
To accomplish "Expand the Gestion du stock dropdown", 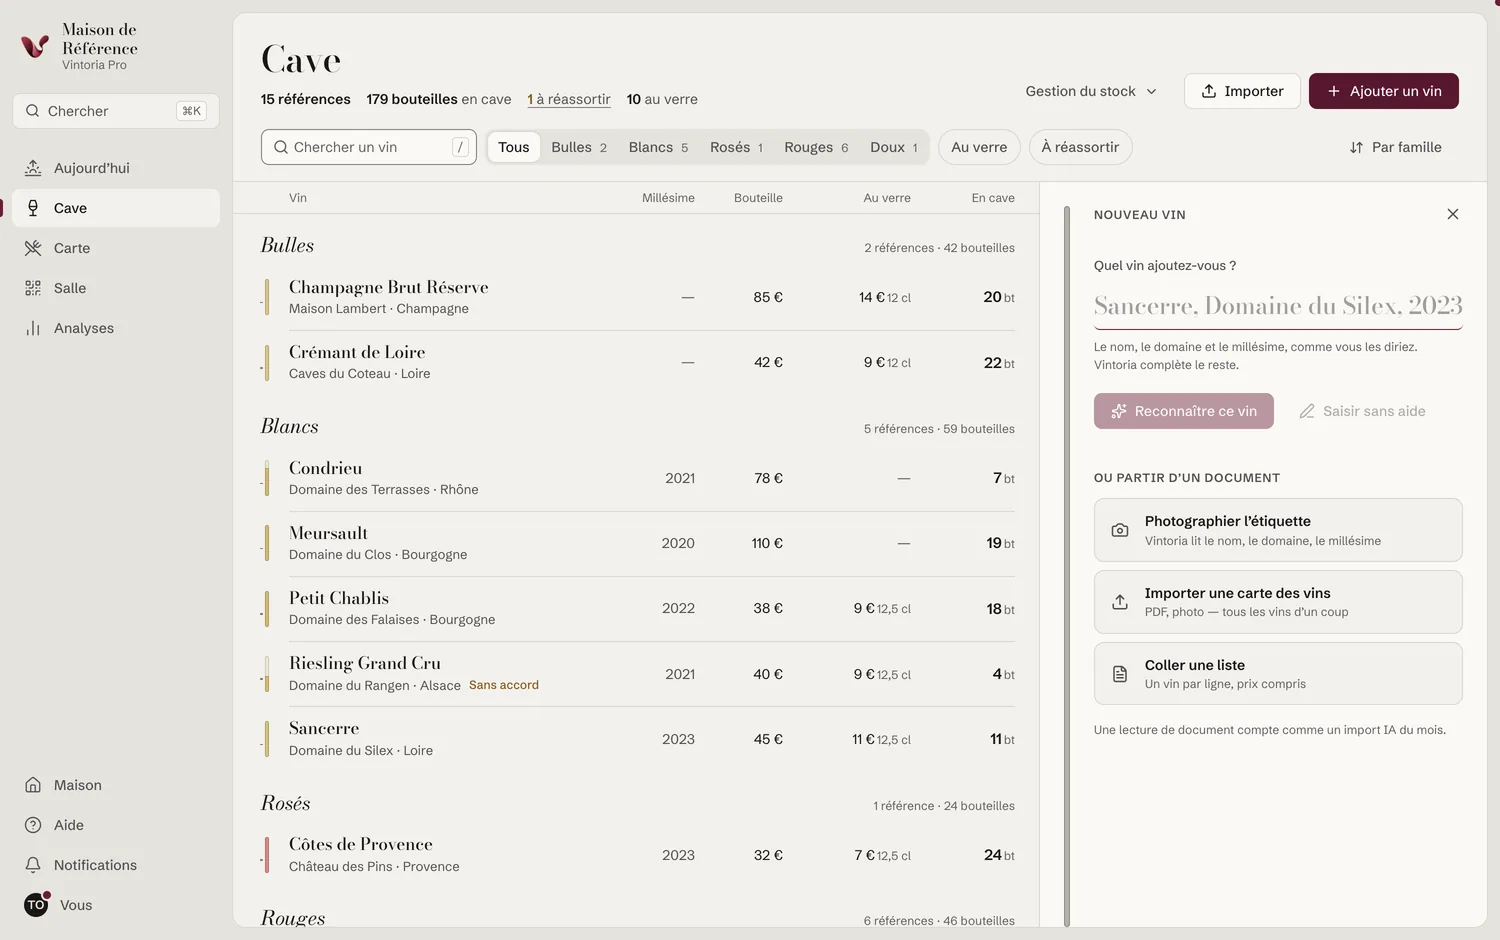I will tap(1091, 91).
